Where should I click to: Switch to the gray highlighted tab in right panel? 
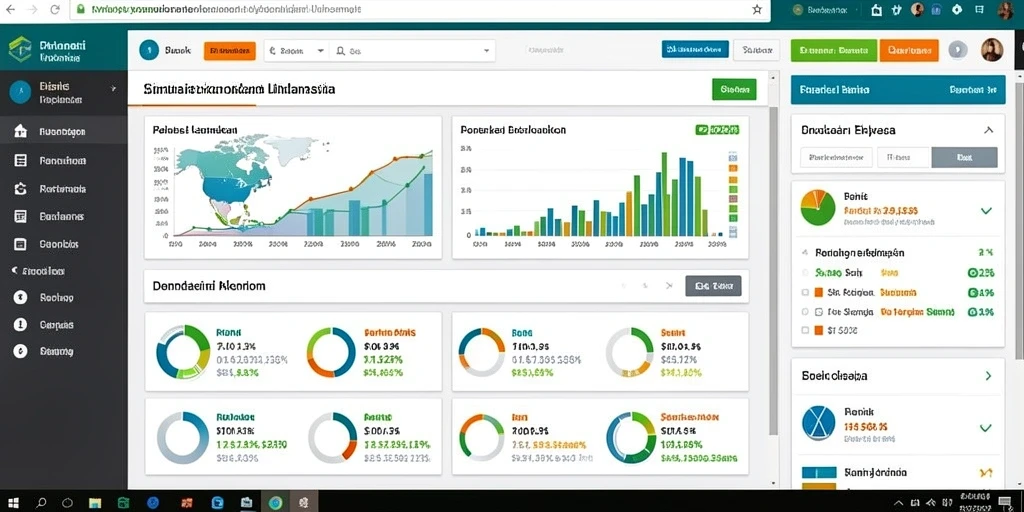pos(964,157)
